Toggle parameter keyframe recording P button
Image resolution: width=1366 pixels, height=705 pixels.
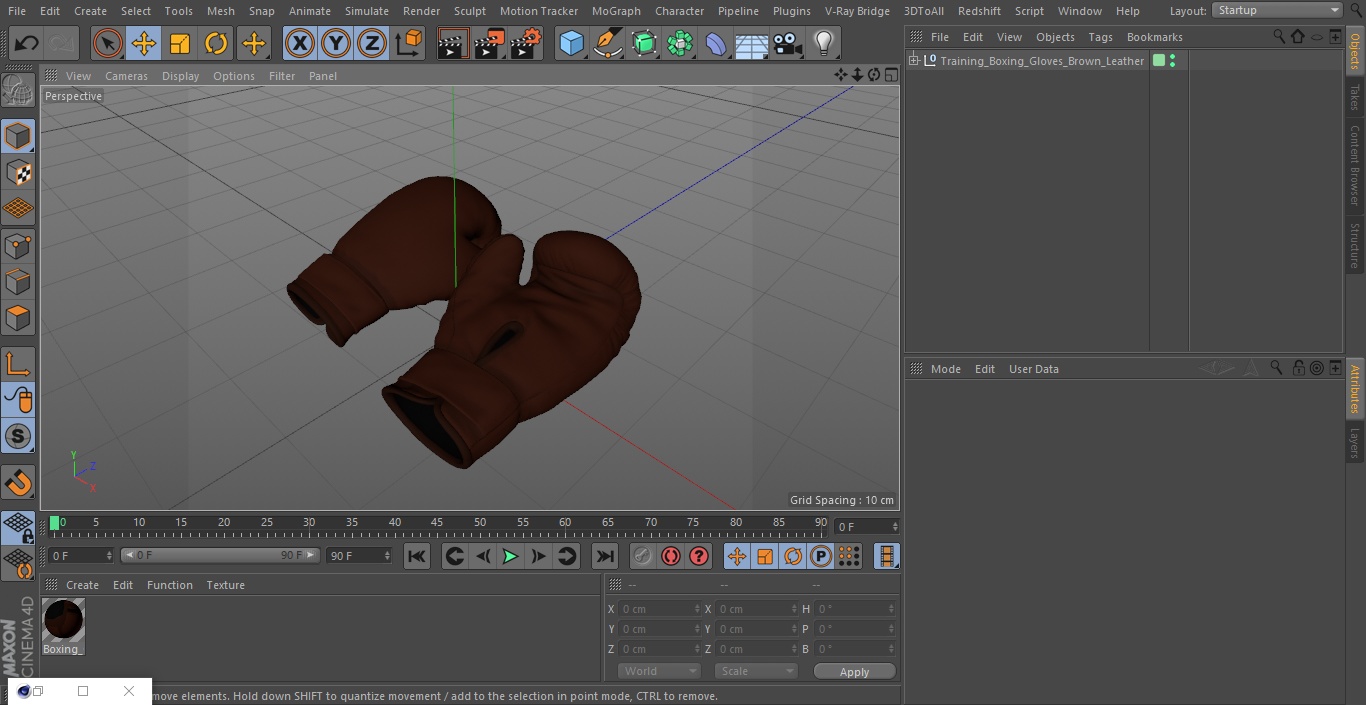coord(821,556)
